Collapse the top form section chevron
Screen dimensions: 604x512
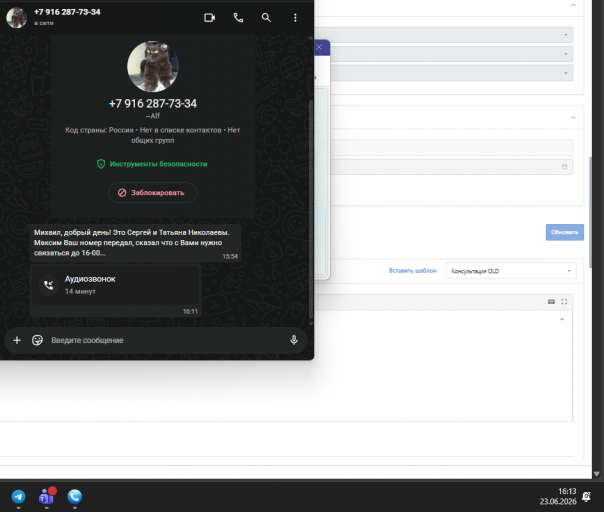click(573, 5)
